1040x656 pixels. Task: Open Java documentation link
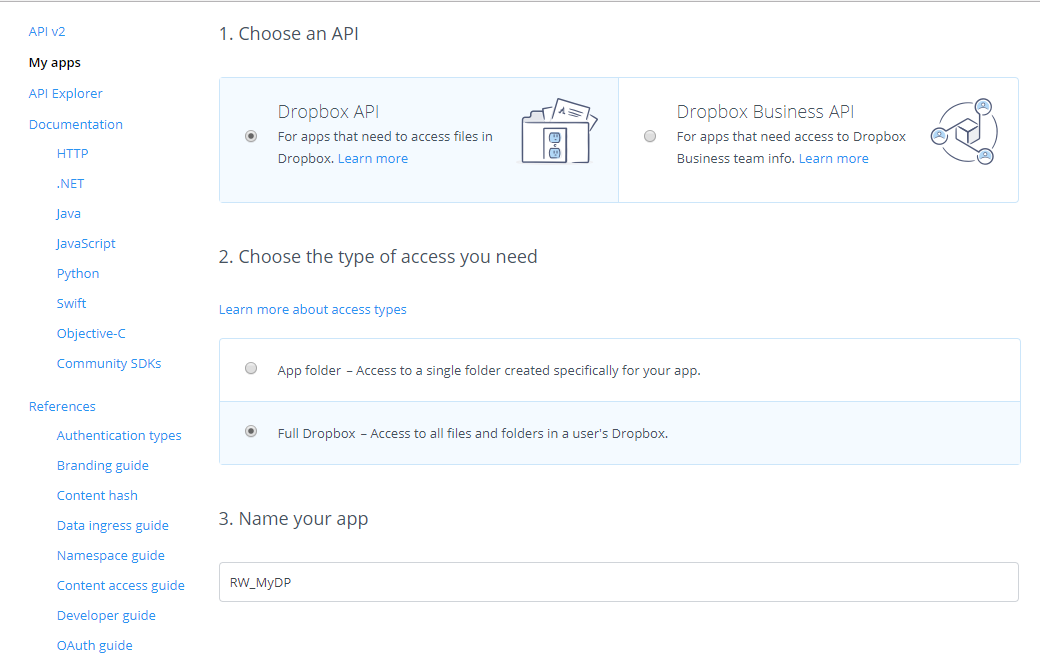pyautogui.click(x=68, y=214)
